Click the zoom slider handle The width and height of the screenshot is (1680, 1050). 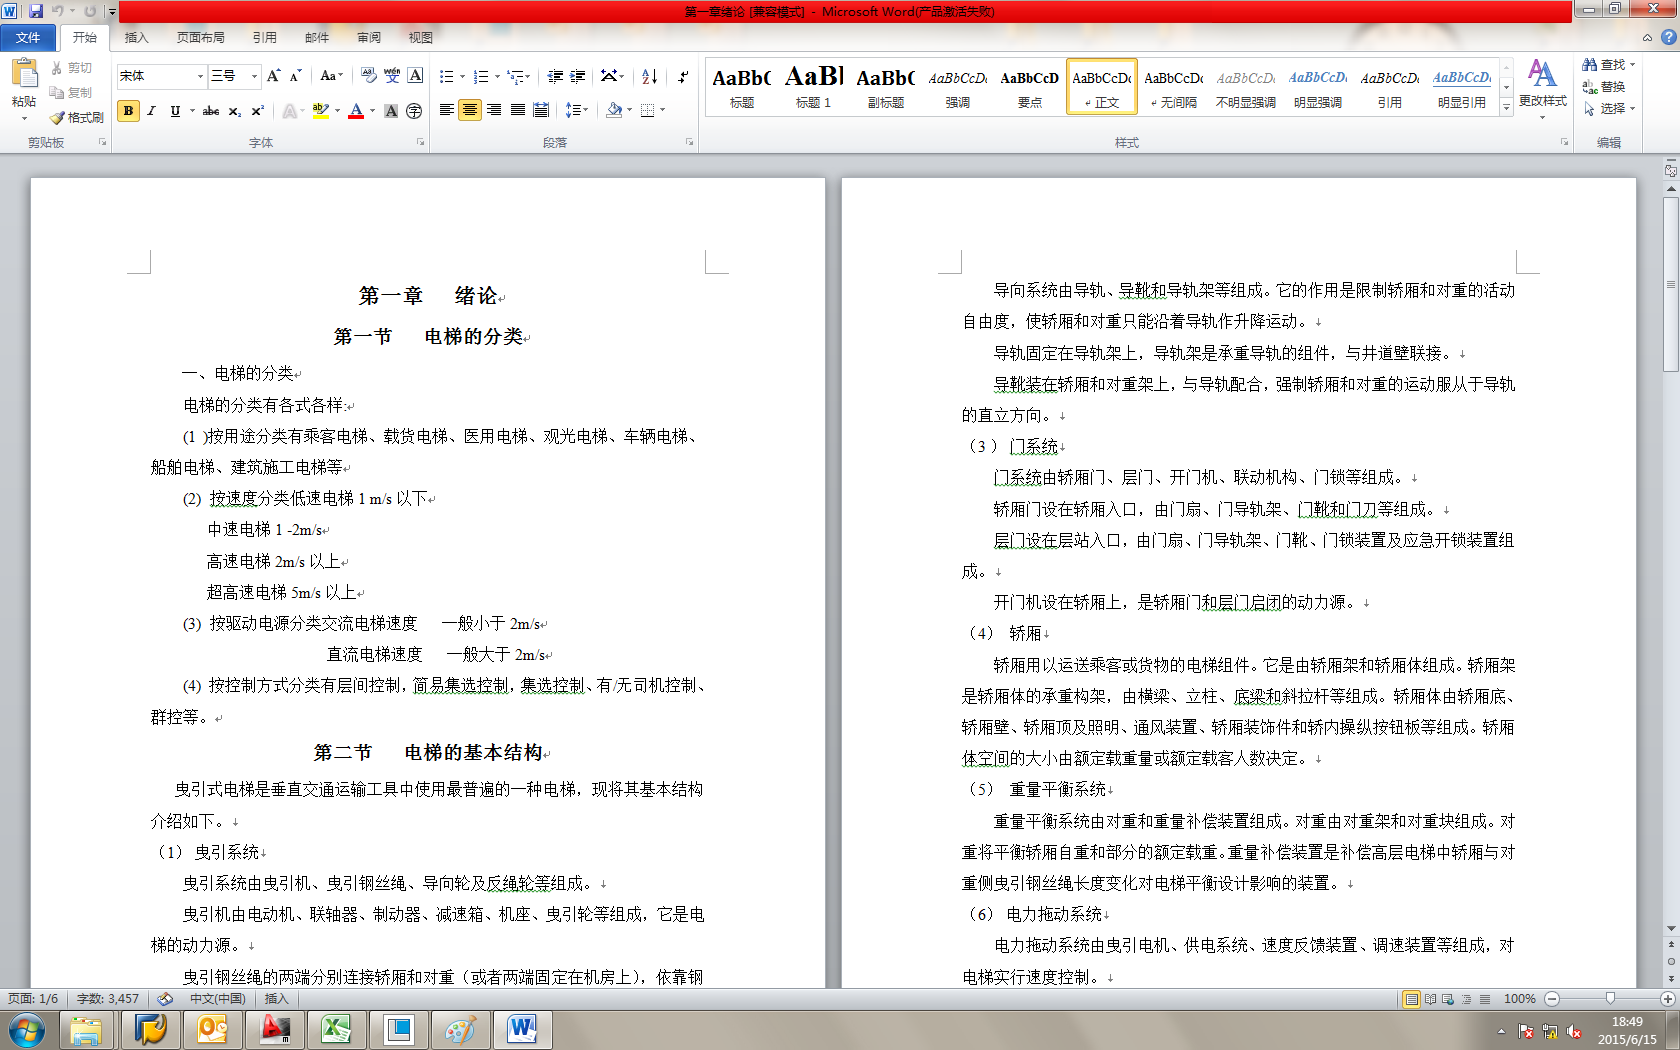pyautogui.click(x=1610, y=999)
